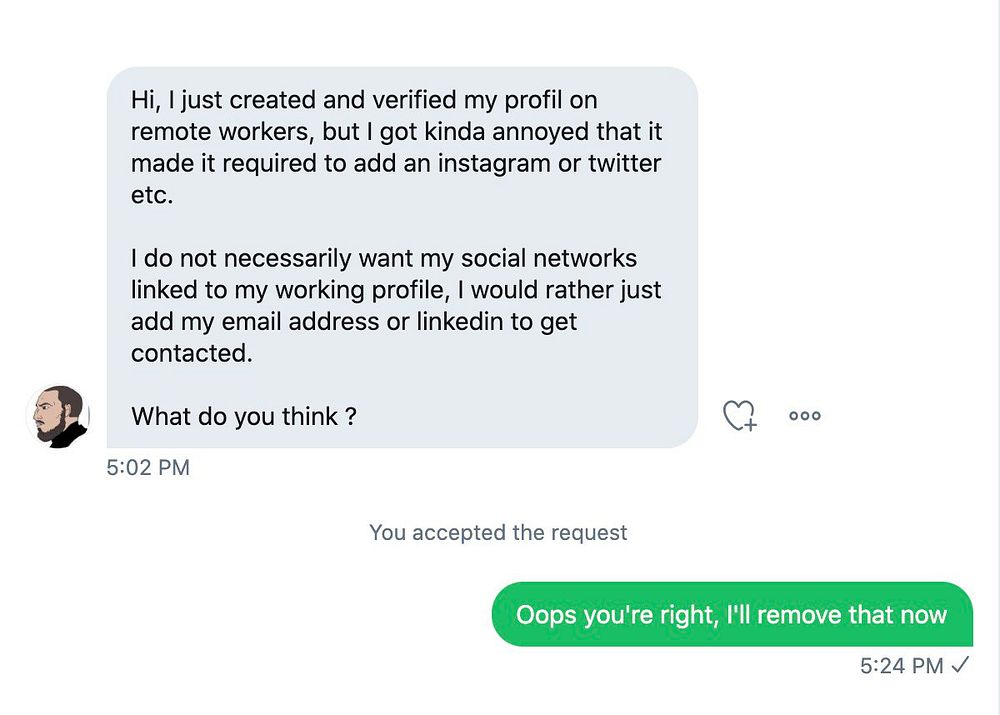This screenshot has height=715, width=1000.
Task: Click the word "twitter" in the message
Action: [624, 162]
